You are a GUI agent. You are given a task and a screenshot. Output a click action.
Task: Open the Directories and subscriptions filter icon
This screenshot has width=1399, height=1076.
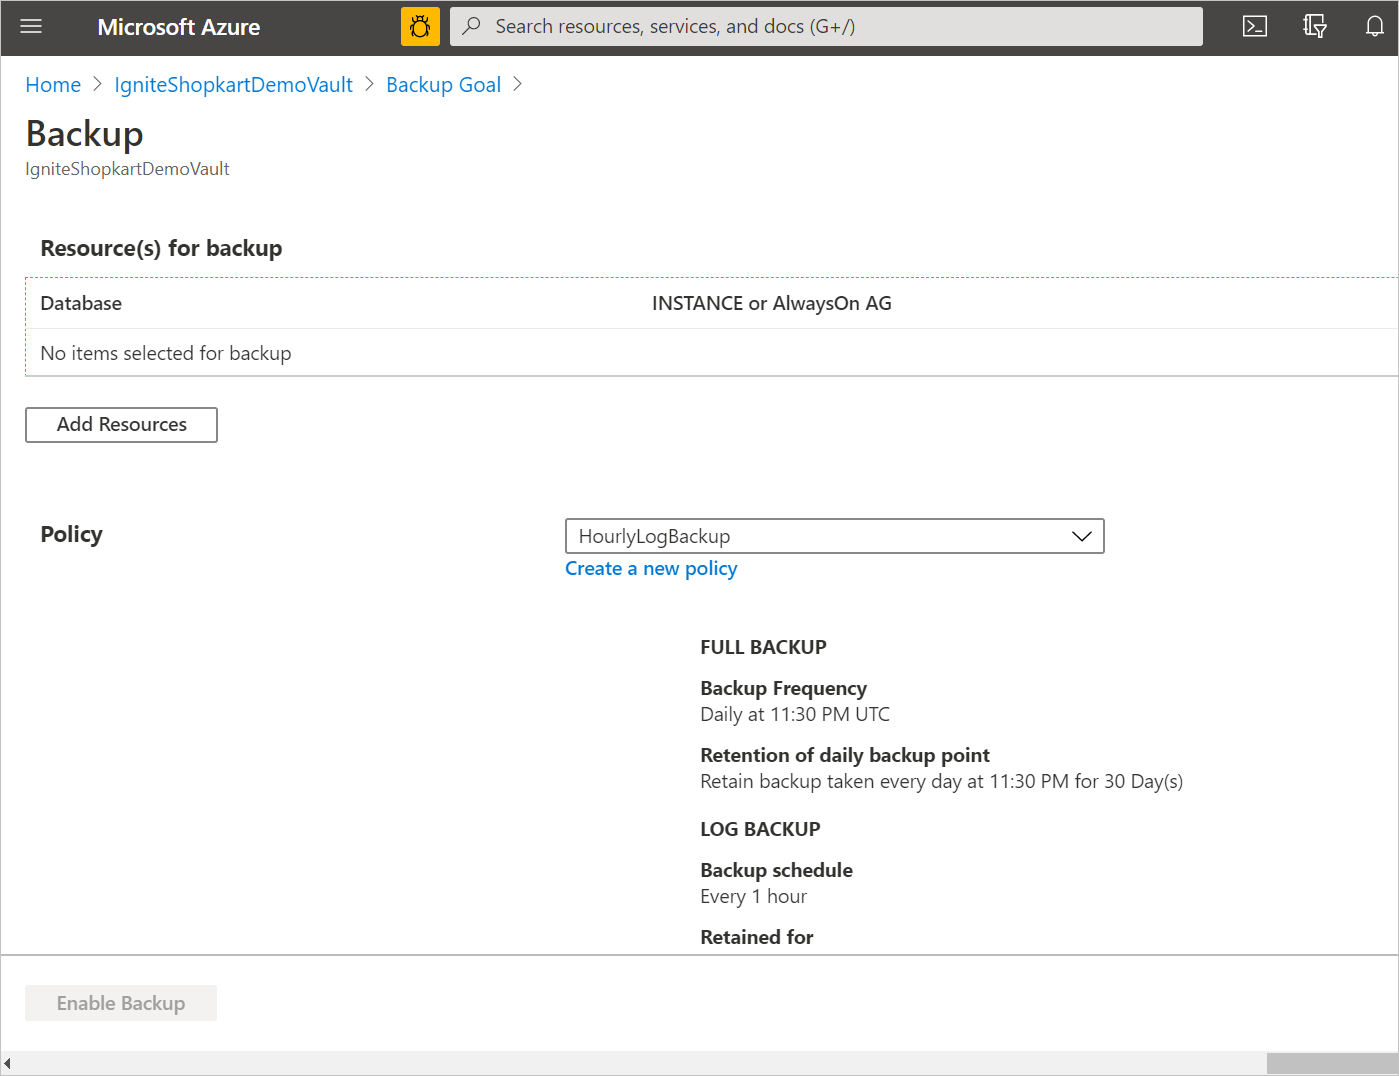[x=1314, y=26]
